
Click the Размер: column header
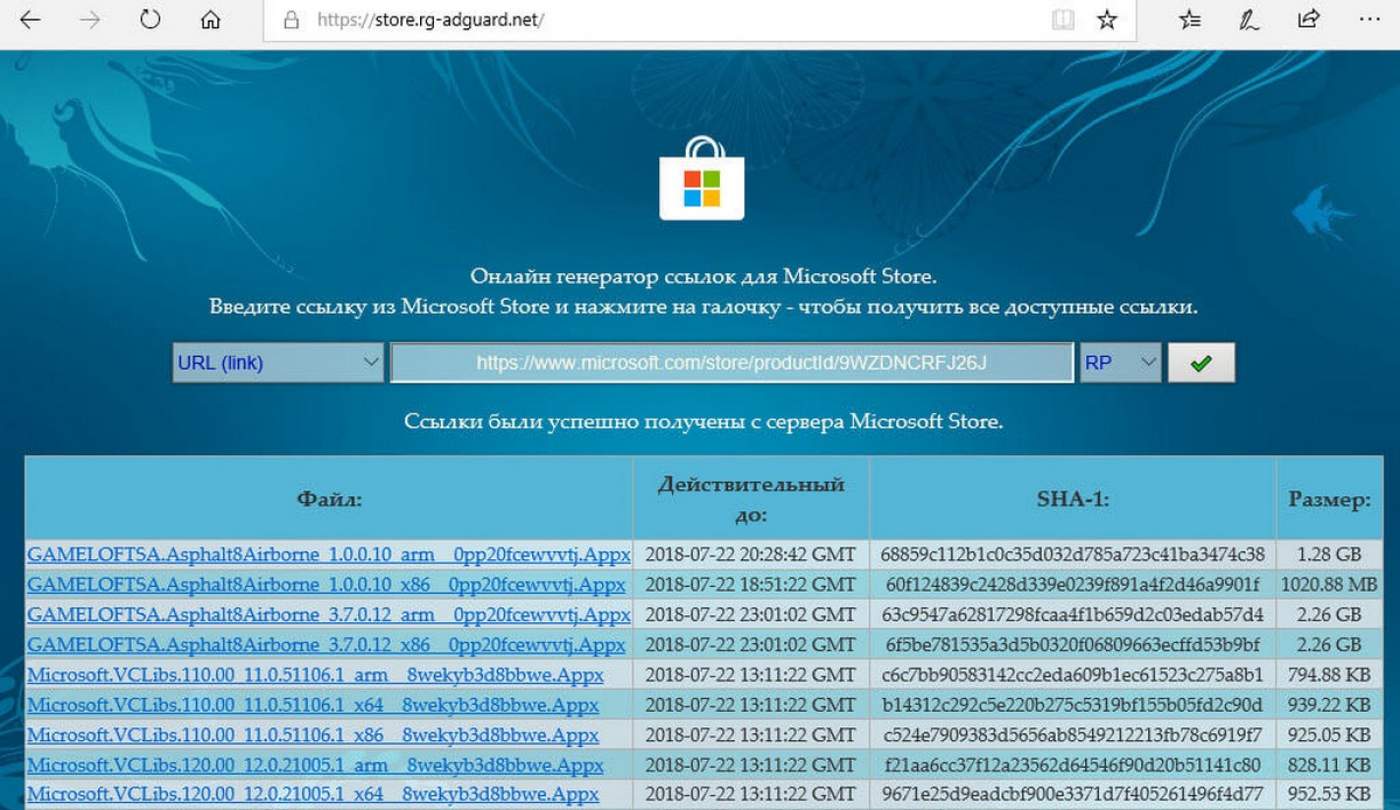click(1329, 499)
